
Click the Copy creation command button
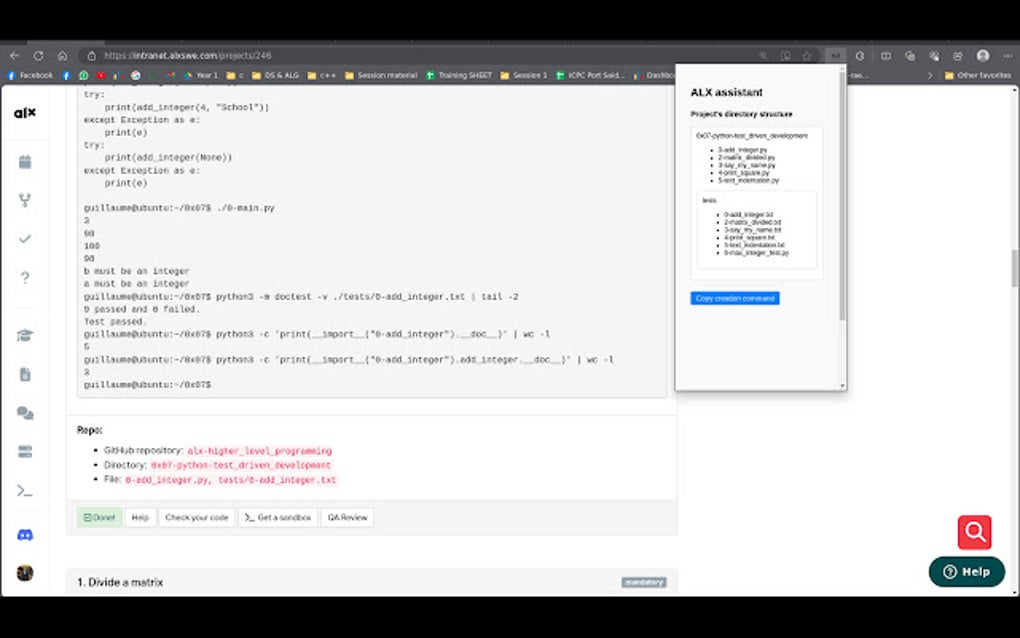click(x=735, y=298)
